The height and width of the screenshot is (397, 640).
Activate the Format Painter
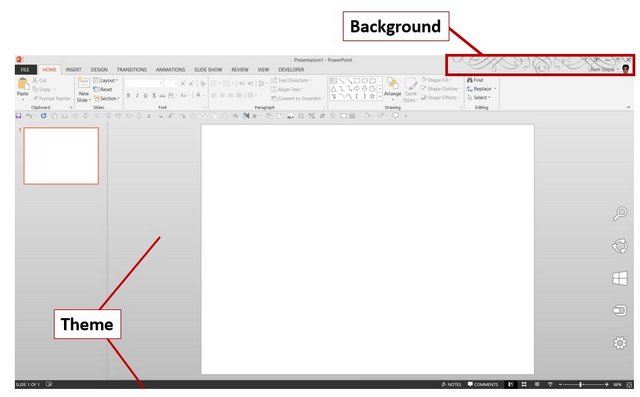coord(52,98)
